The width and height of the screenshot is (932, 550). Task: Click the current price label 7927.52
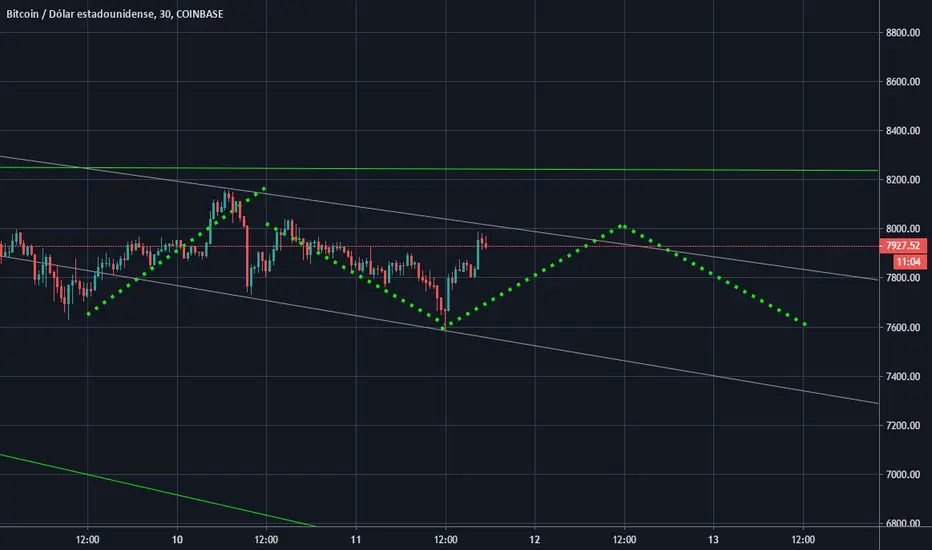(x=902, y=246)
